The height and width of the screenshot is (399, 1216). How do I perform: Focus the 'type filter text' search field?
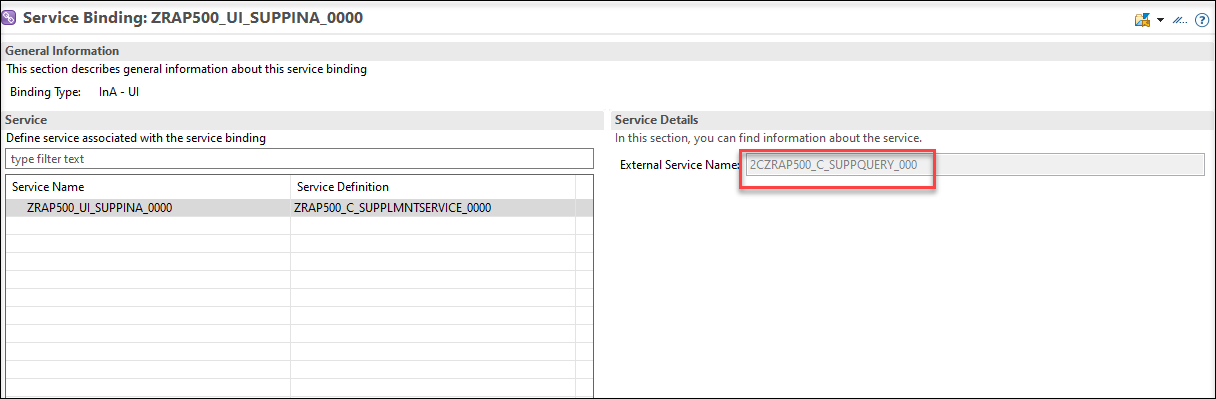click(x=300, y=159)
